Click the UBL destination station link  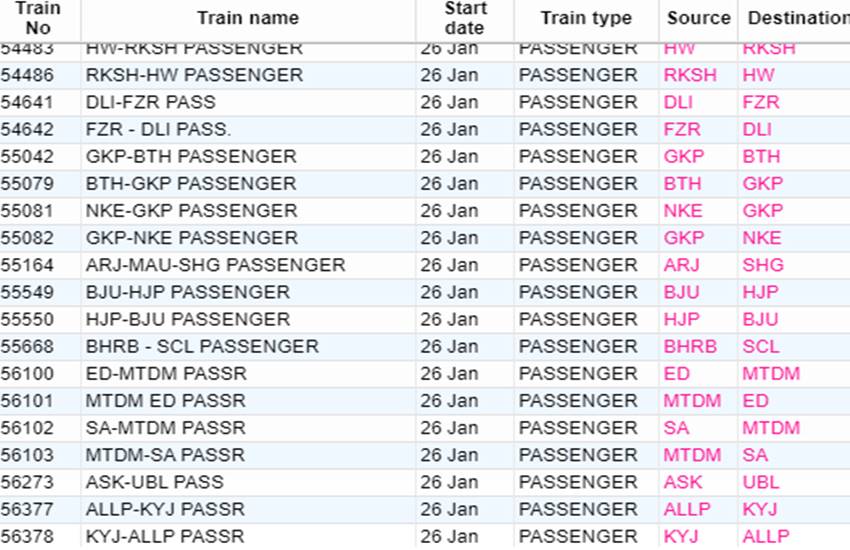coord(760,482)
